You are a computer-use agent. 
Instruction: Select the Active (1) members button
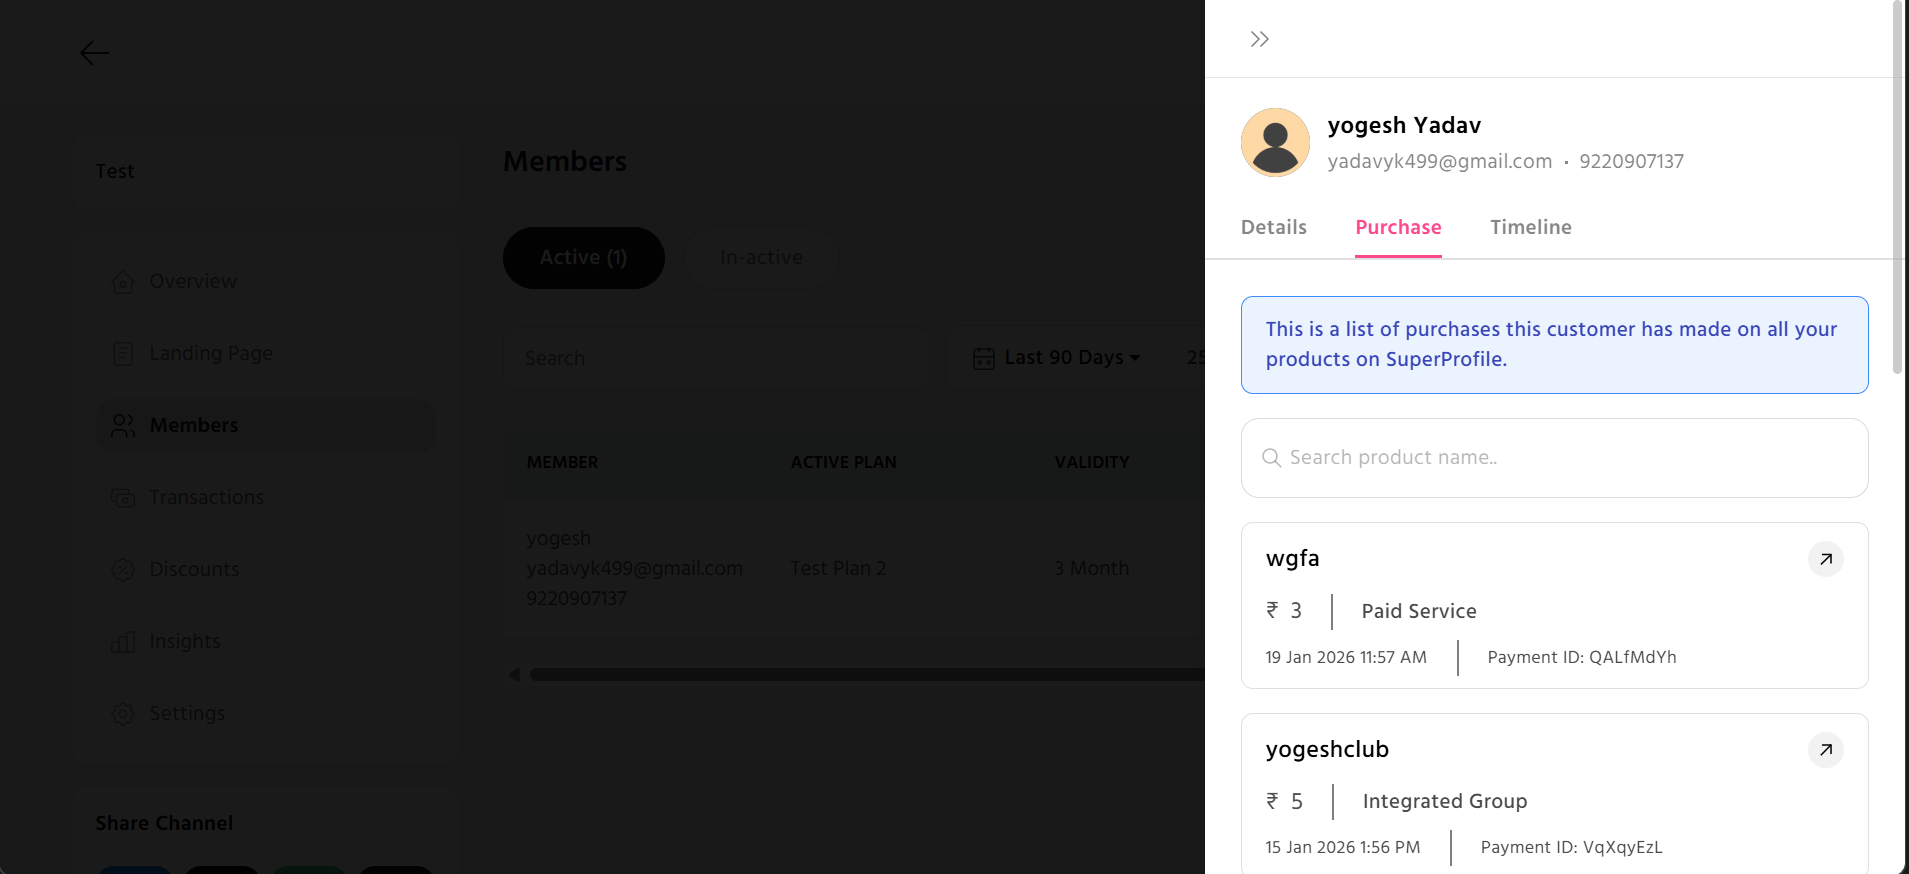[583, 258]
